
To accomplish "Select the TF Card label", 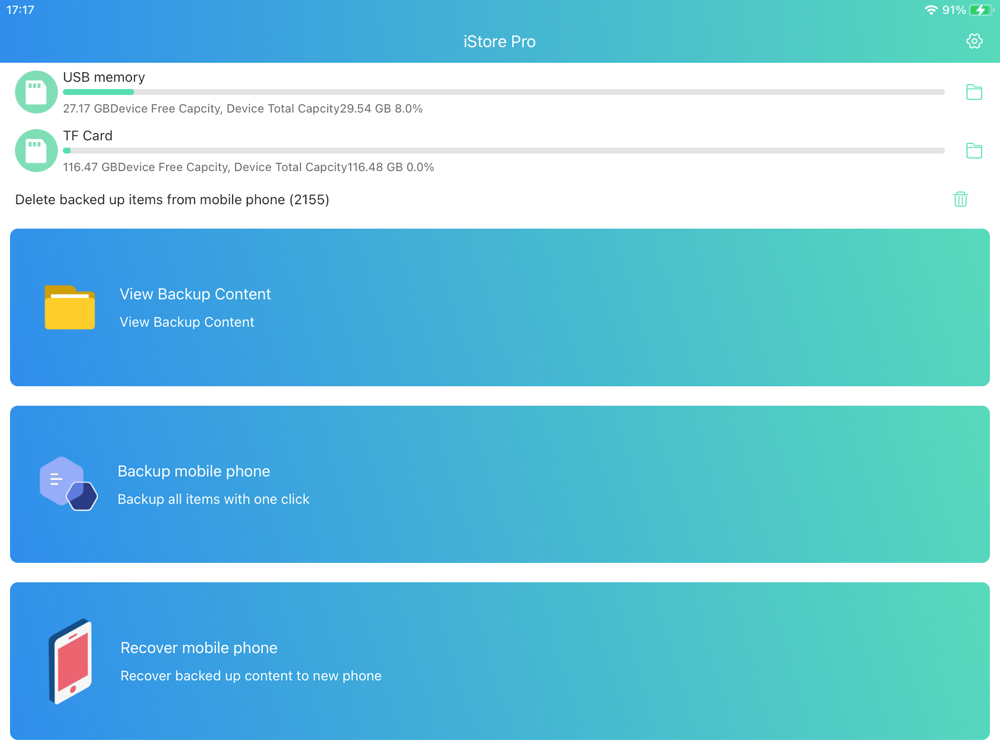I will (87, 136).
